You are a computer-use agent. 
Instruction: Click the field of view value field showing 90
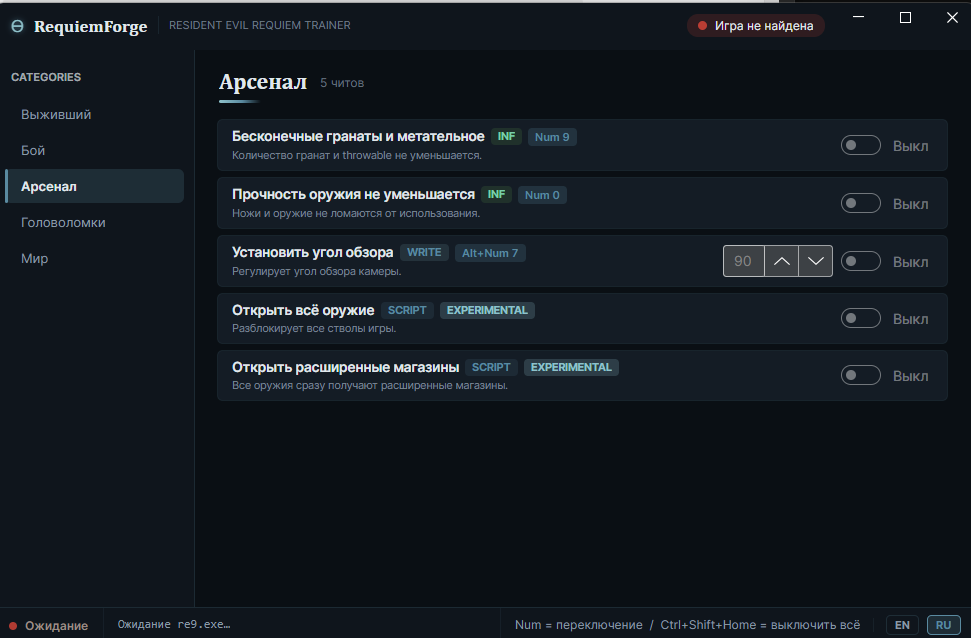(743, 261)
